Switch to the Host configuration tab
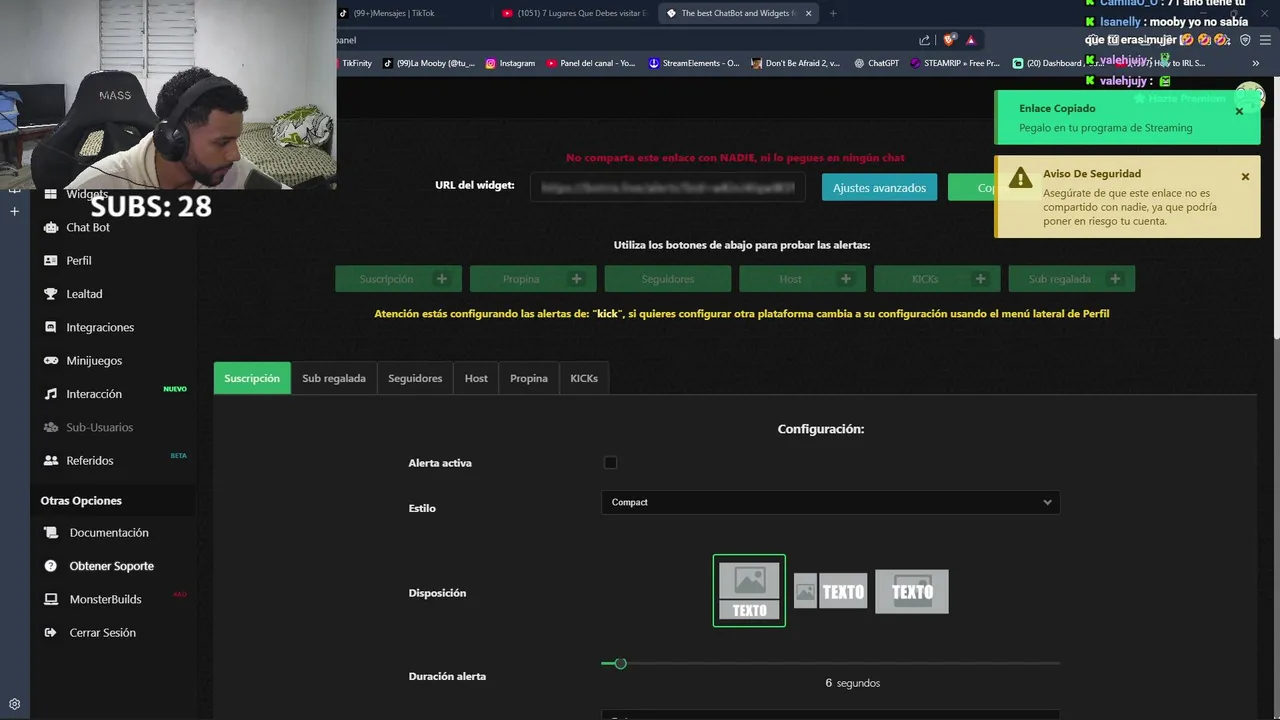 [x=476, y=378]
